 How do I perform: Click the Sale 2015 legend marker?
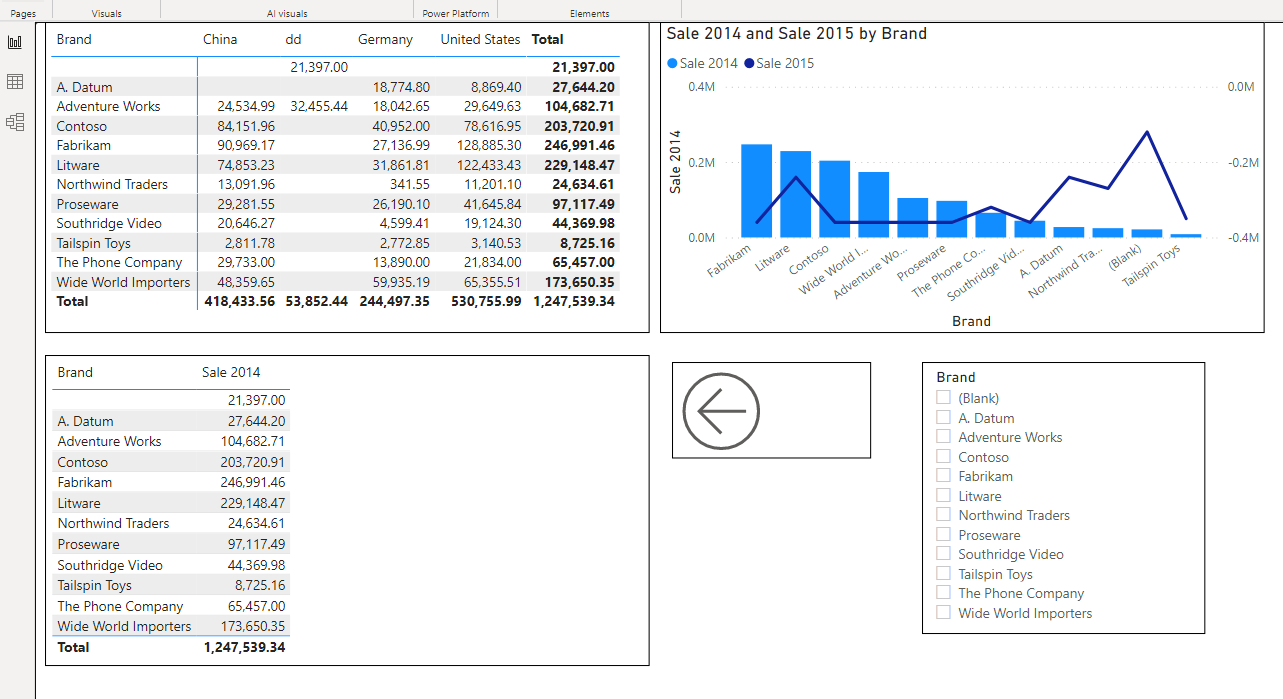click(749, 64)
